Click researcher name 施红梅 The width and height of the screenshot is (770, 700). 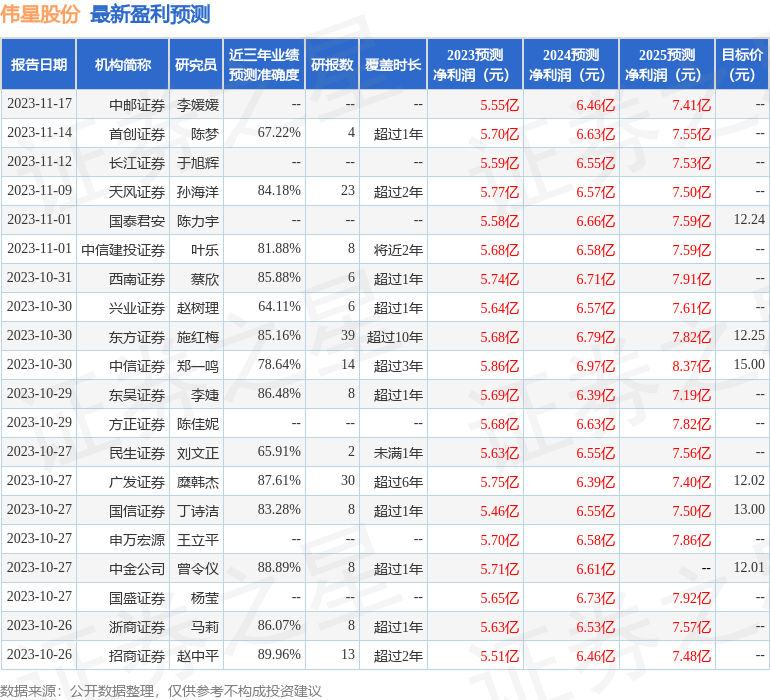point(198,337)
